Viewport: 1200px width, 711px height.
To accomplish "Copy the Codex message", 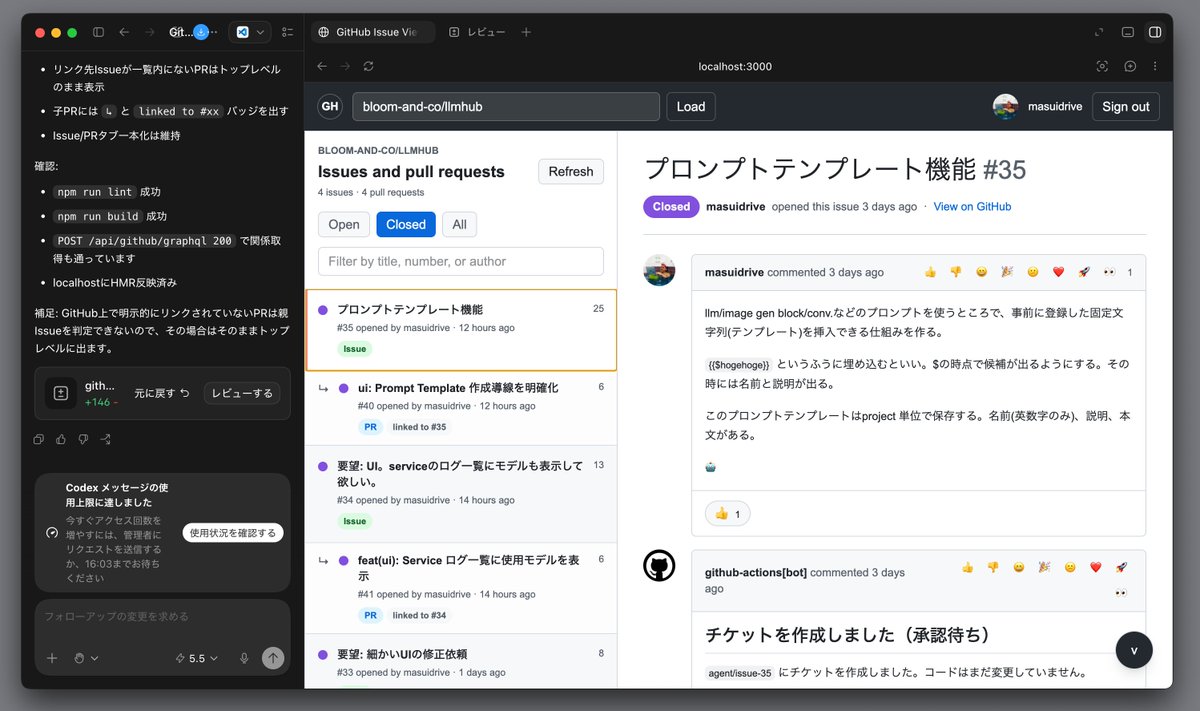I will (39, 439).
